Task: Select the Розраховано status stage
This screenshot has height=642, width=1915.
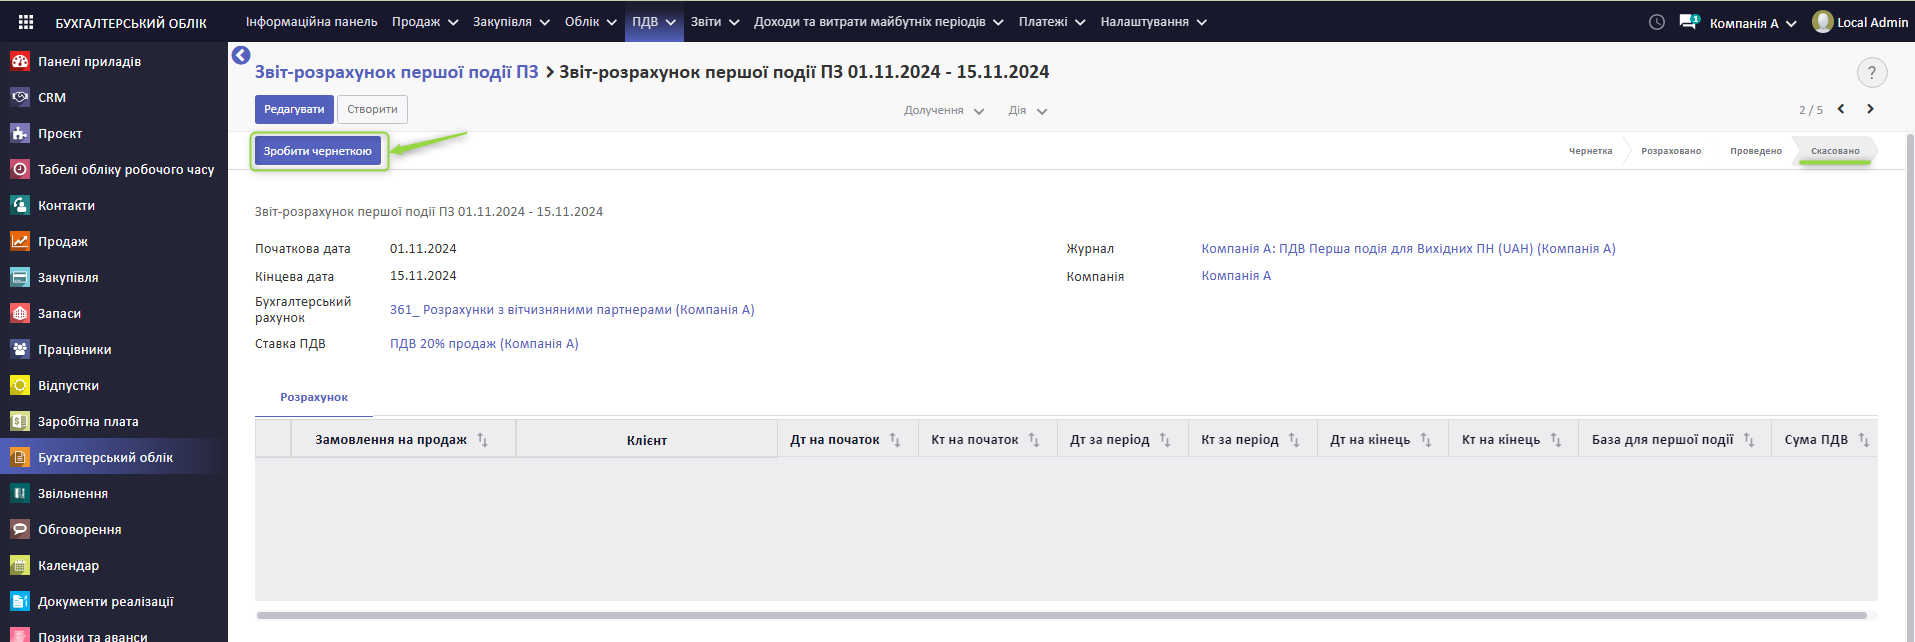Action: (1671, 151)
